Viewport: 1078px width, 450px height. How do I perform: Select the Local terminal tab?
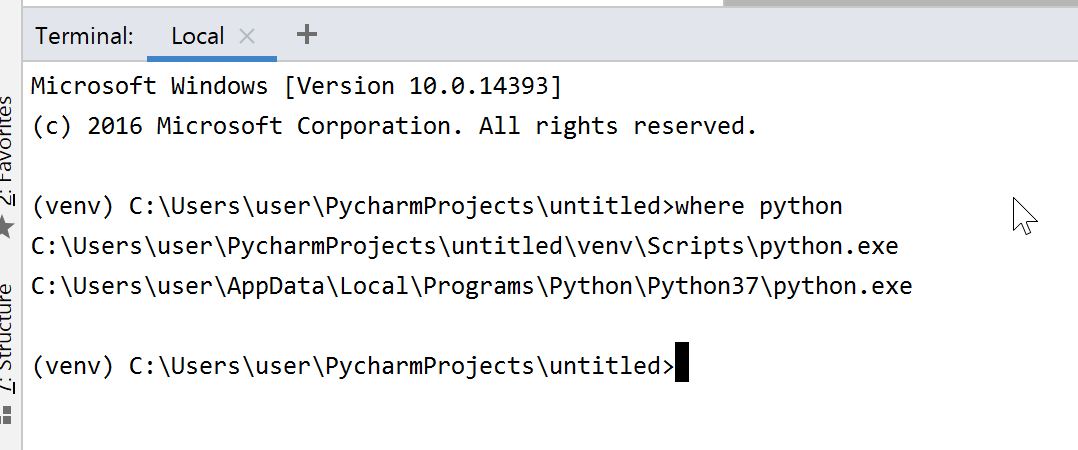[x=197, y=36]
